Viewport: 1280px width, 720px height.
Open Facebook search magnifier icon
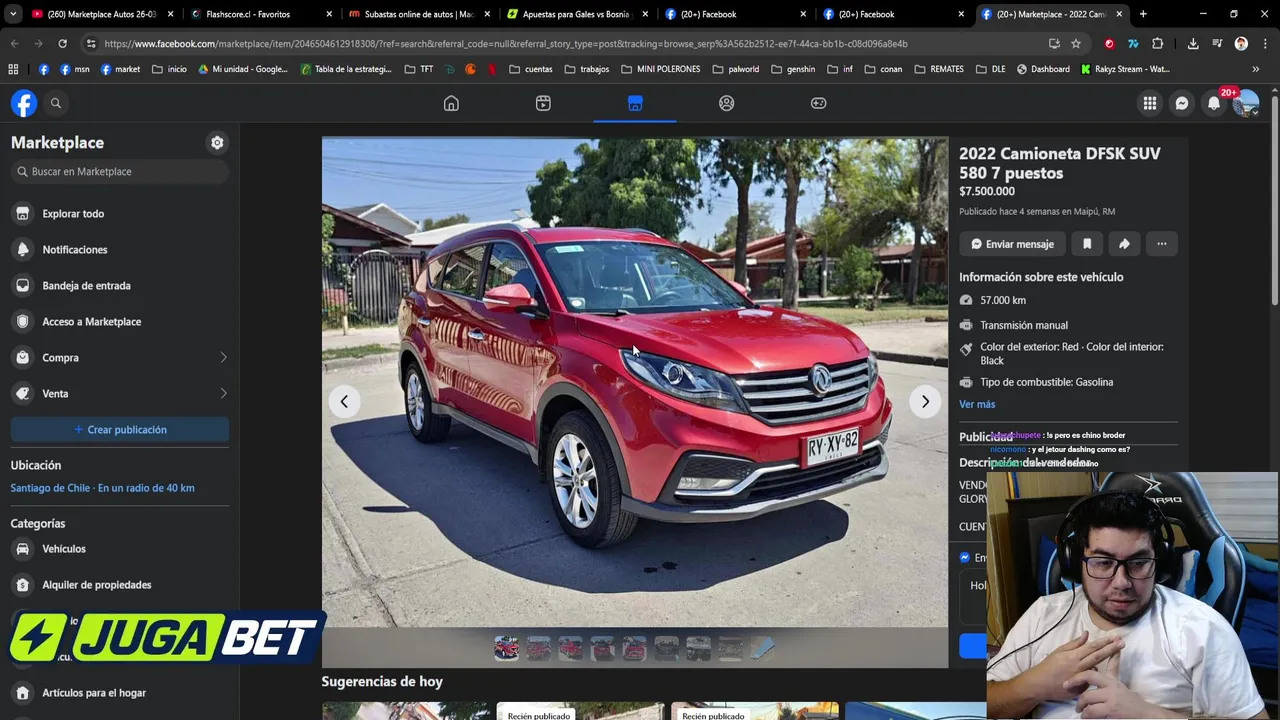tap(56, 103)
